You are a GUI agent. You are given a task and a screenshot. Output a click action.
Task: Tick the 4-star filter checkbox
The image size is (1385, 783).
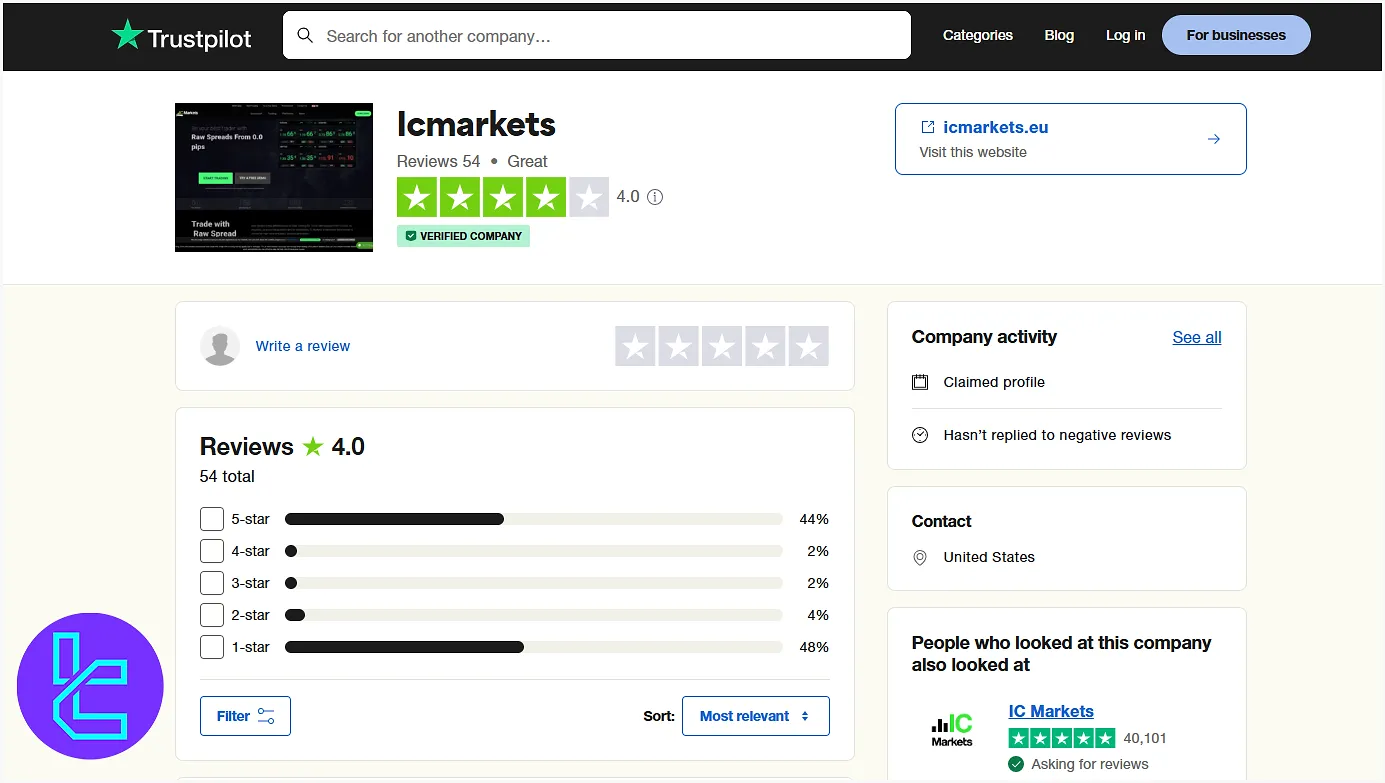point(212,551)
